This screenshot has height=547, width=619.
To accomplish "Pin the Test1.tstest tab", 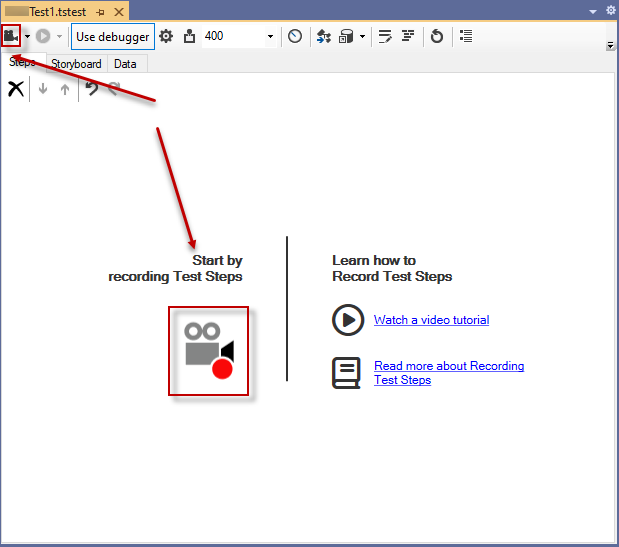I will pyautogui.click(x=100, y=13).
